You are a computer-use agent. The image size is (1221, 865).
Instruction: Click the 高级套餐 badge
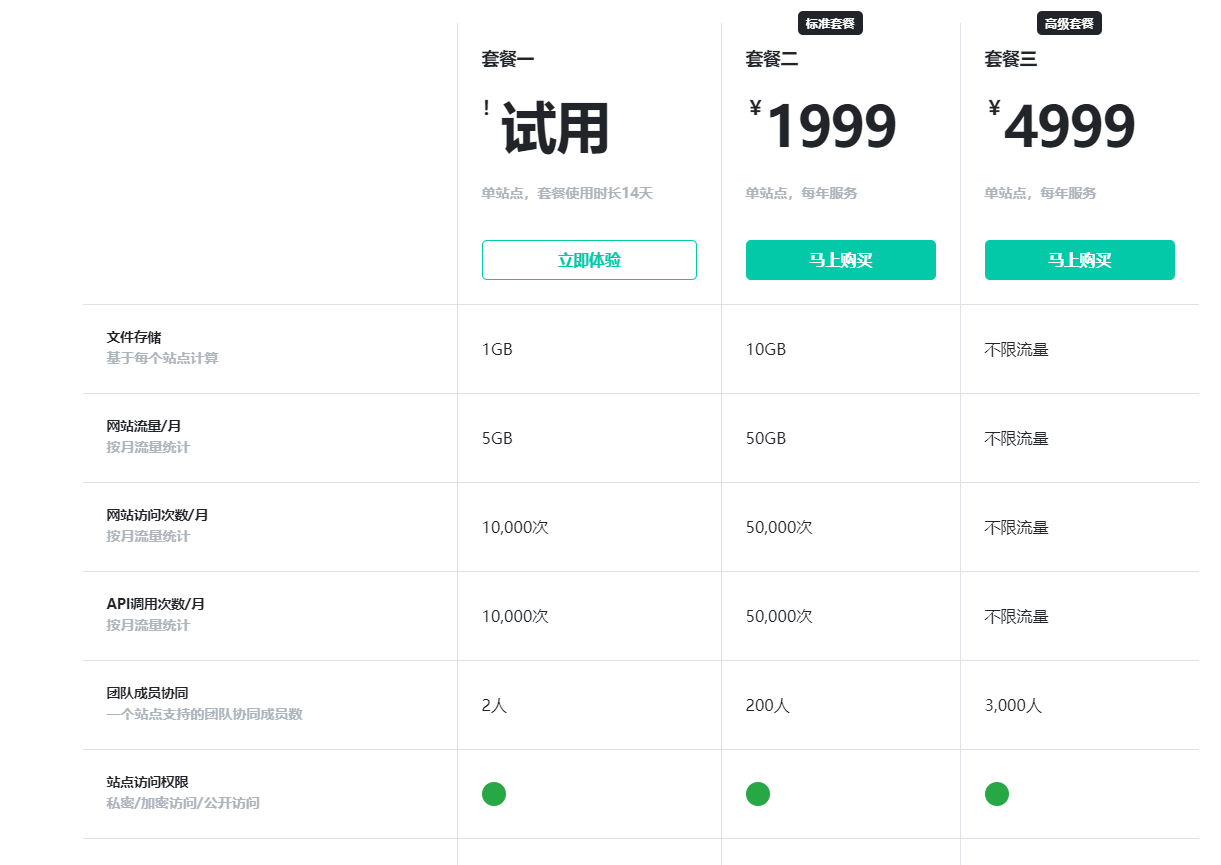[x=1069, y=23]
